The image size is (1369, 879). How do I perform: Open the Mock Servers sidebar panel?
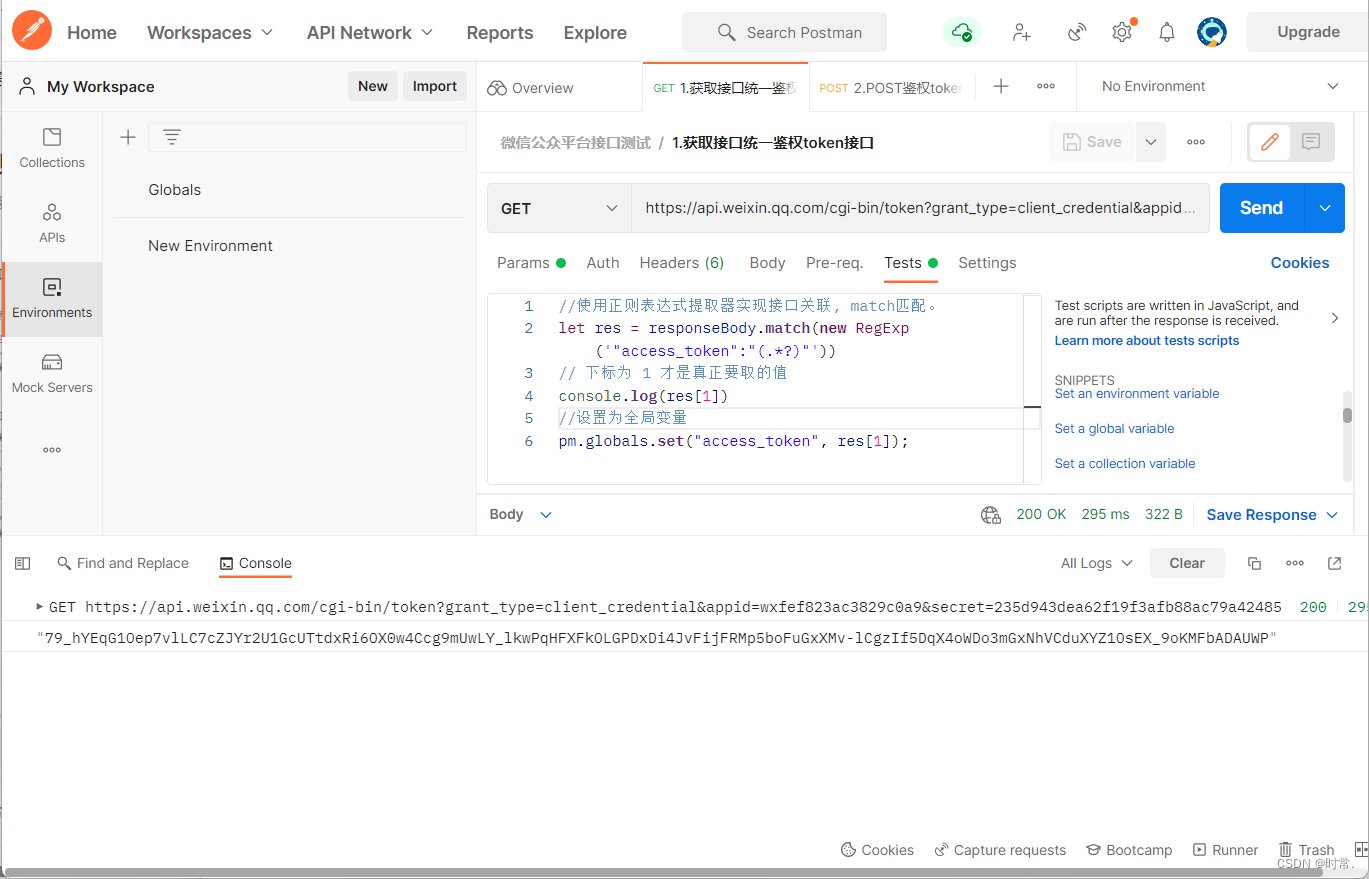[52, 373]
